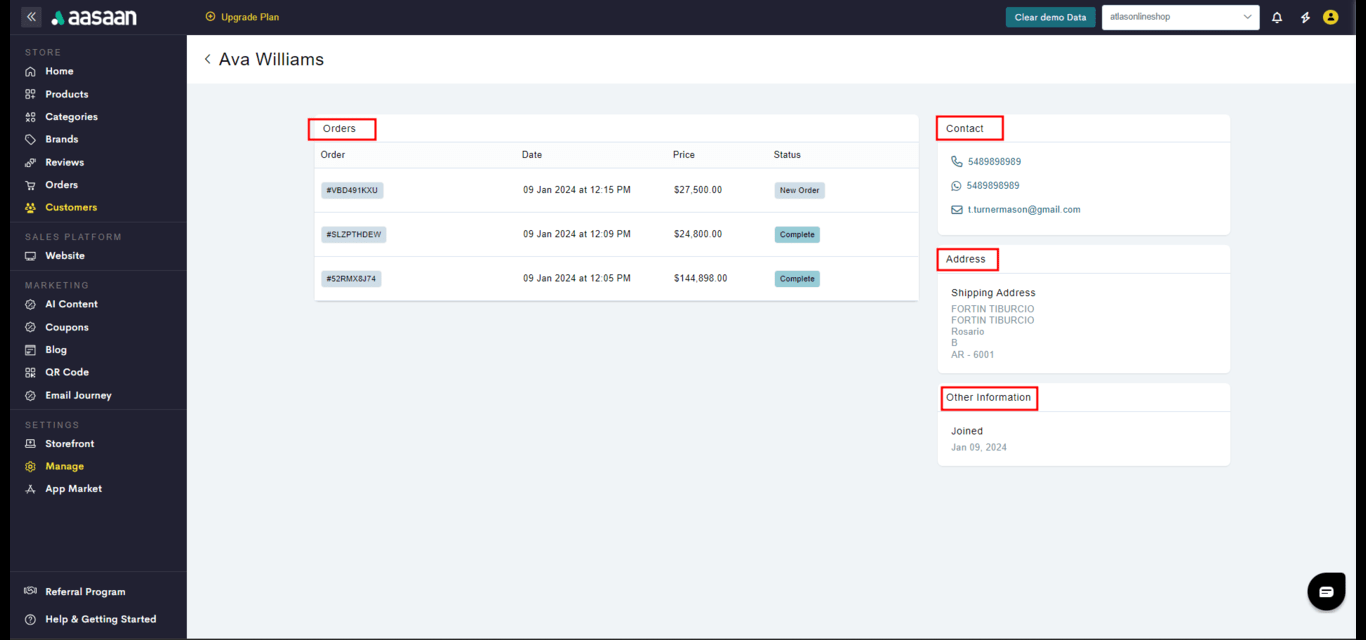Go back using arrow beside Ava Williams
Image resolution: width=1366 pixels, height=640 pixels.
point(208,60)
